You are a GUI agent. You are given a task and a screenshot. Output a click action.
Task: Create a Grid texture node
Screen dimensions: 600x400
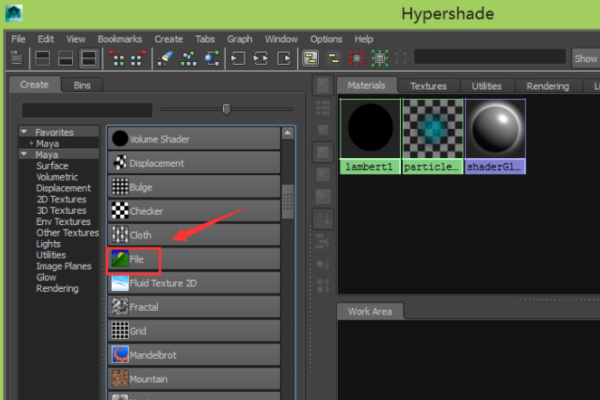(x=194, y=331)
